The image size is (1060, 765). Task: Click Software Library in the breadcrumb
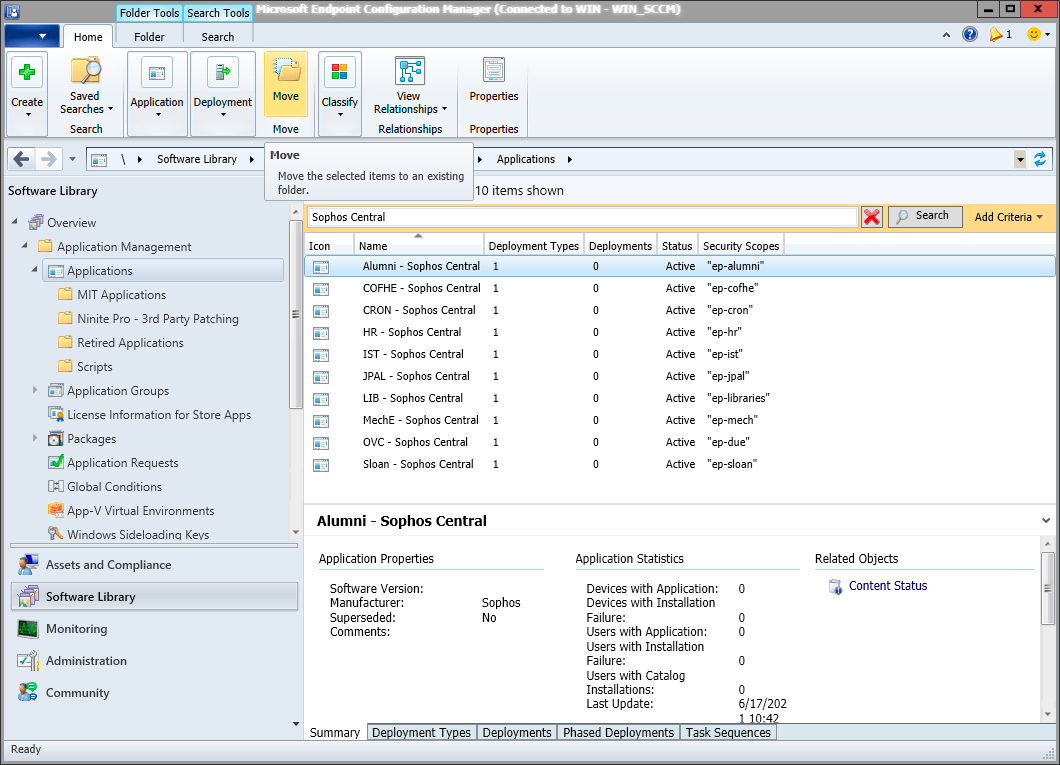coord(197,159)
